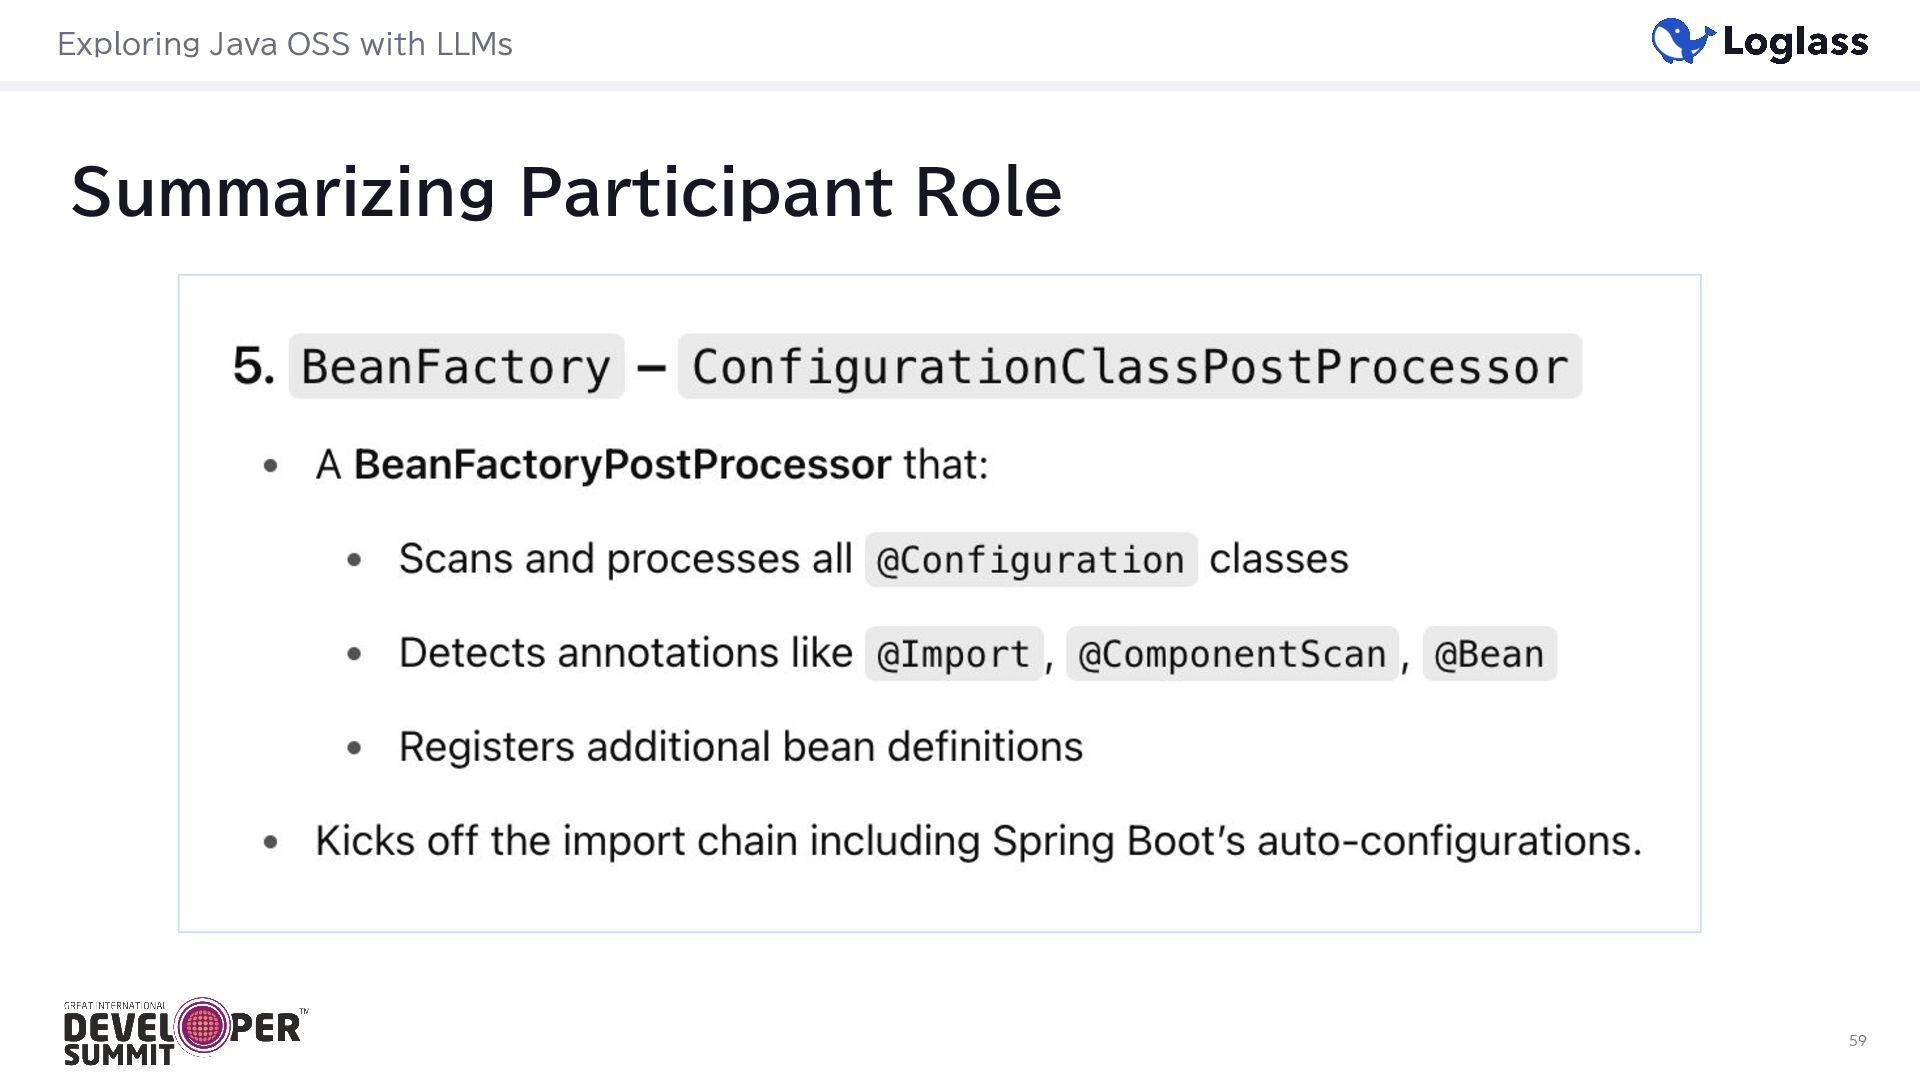The width and height of the screenshot is (1920, 1080).
Task: Select the @Bean annotation tag
Action: (1489, 654)
